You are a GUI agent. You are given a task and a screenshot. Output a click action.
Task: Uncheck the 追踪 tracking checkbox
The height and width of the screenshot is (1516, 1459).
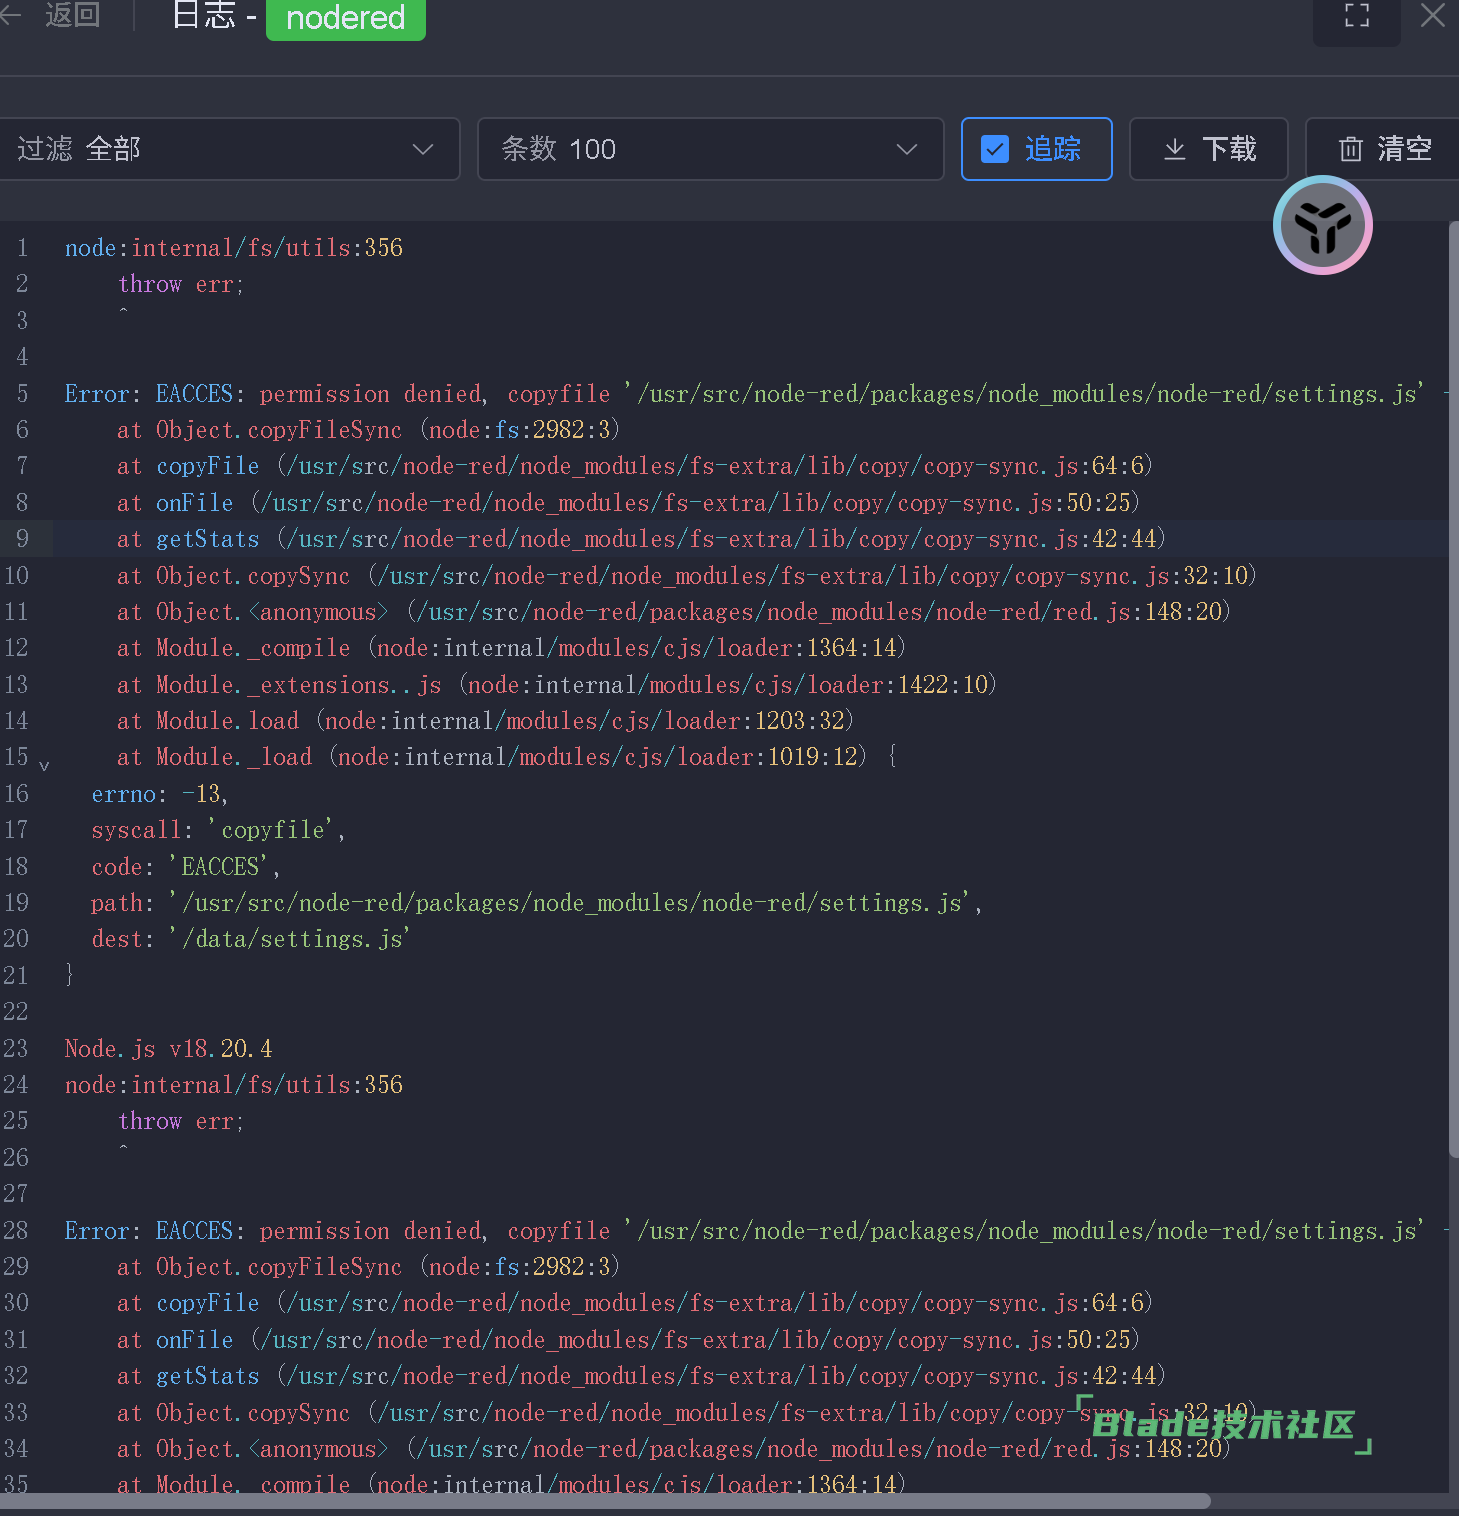click(x=995, y=149)
